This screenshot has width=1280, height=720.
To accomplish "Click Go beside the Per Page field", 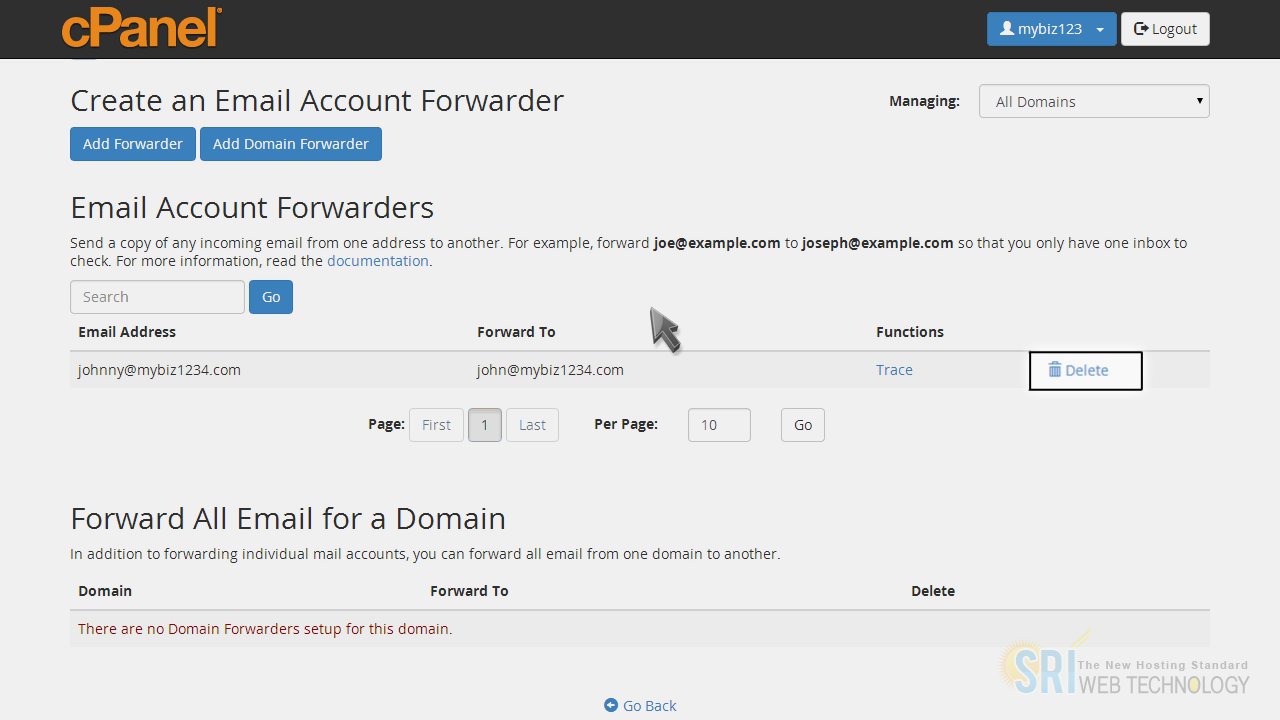I will 802,425.
